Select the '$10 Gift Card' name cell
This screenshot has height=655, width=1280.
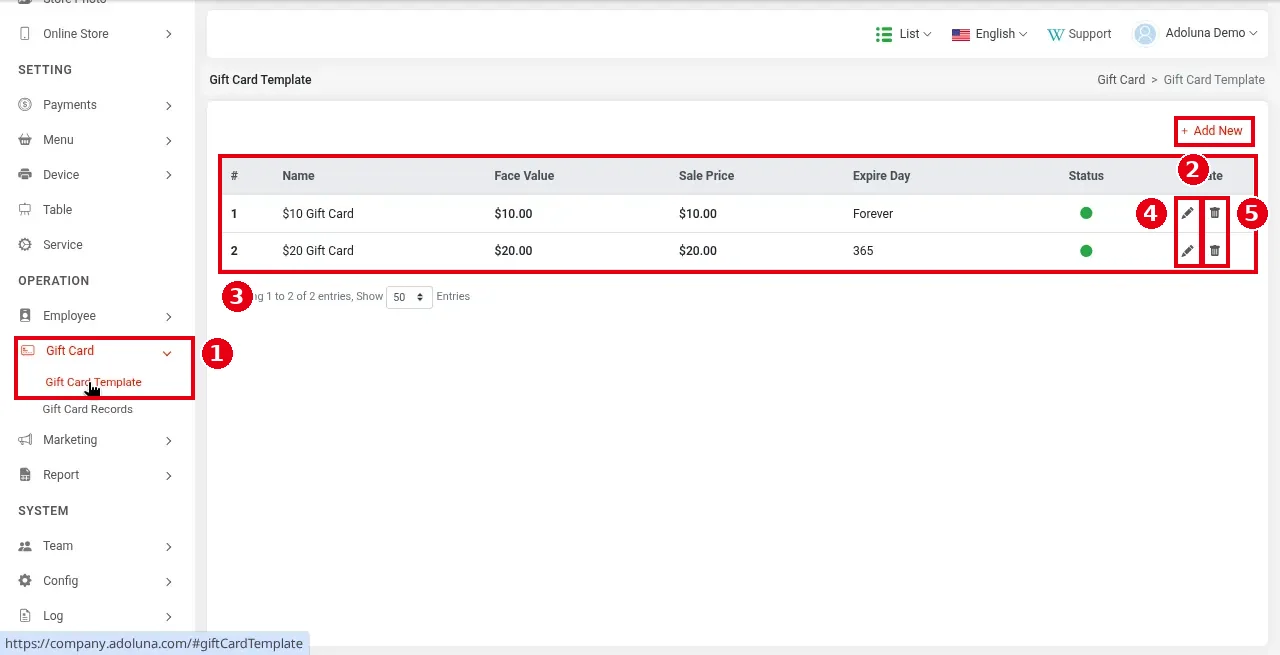[x=317, y=214]
